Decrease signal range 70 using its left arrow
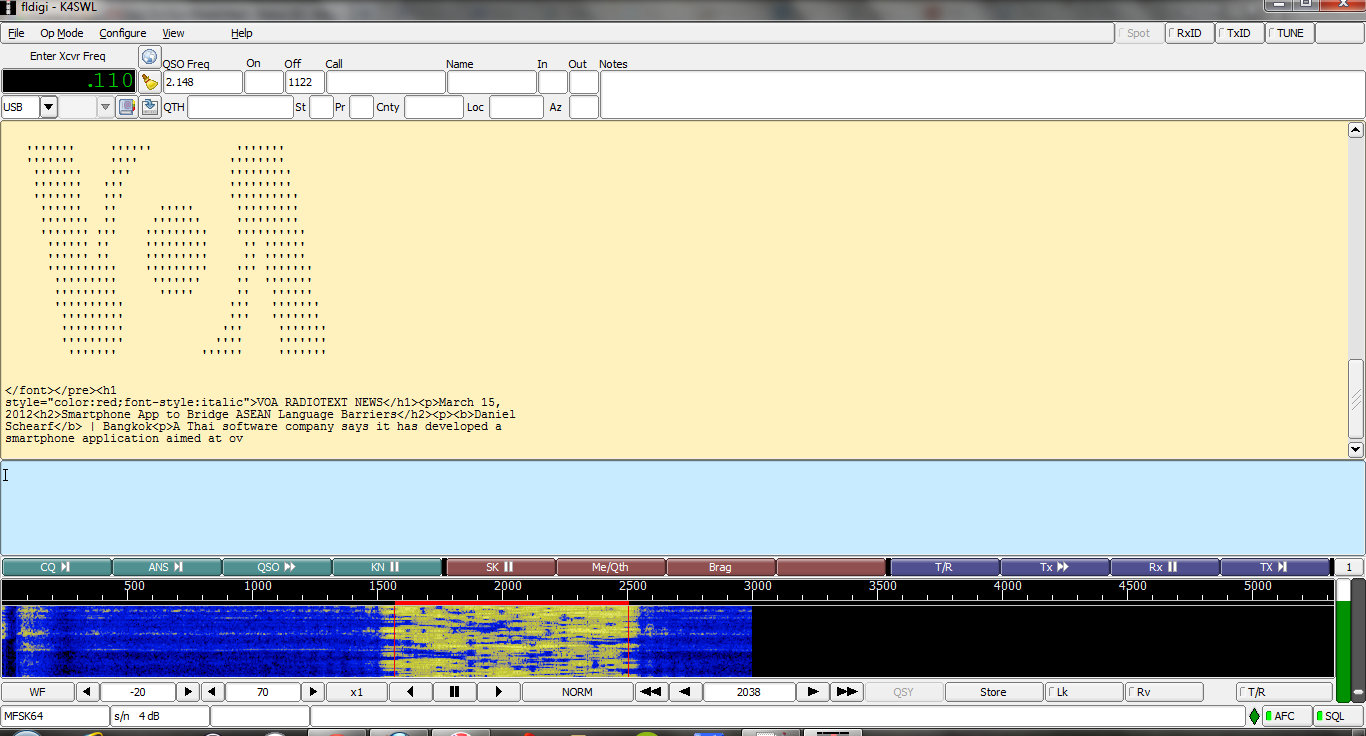This screenshot has width=1366, height=736. (x=213, y=692)
